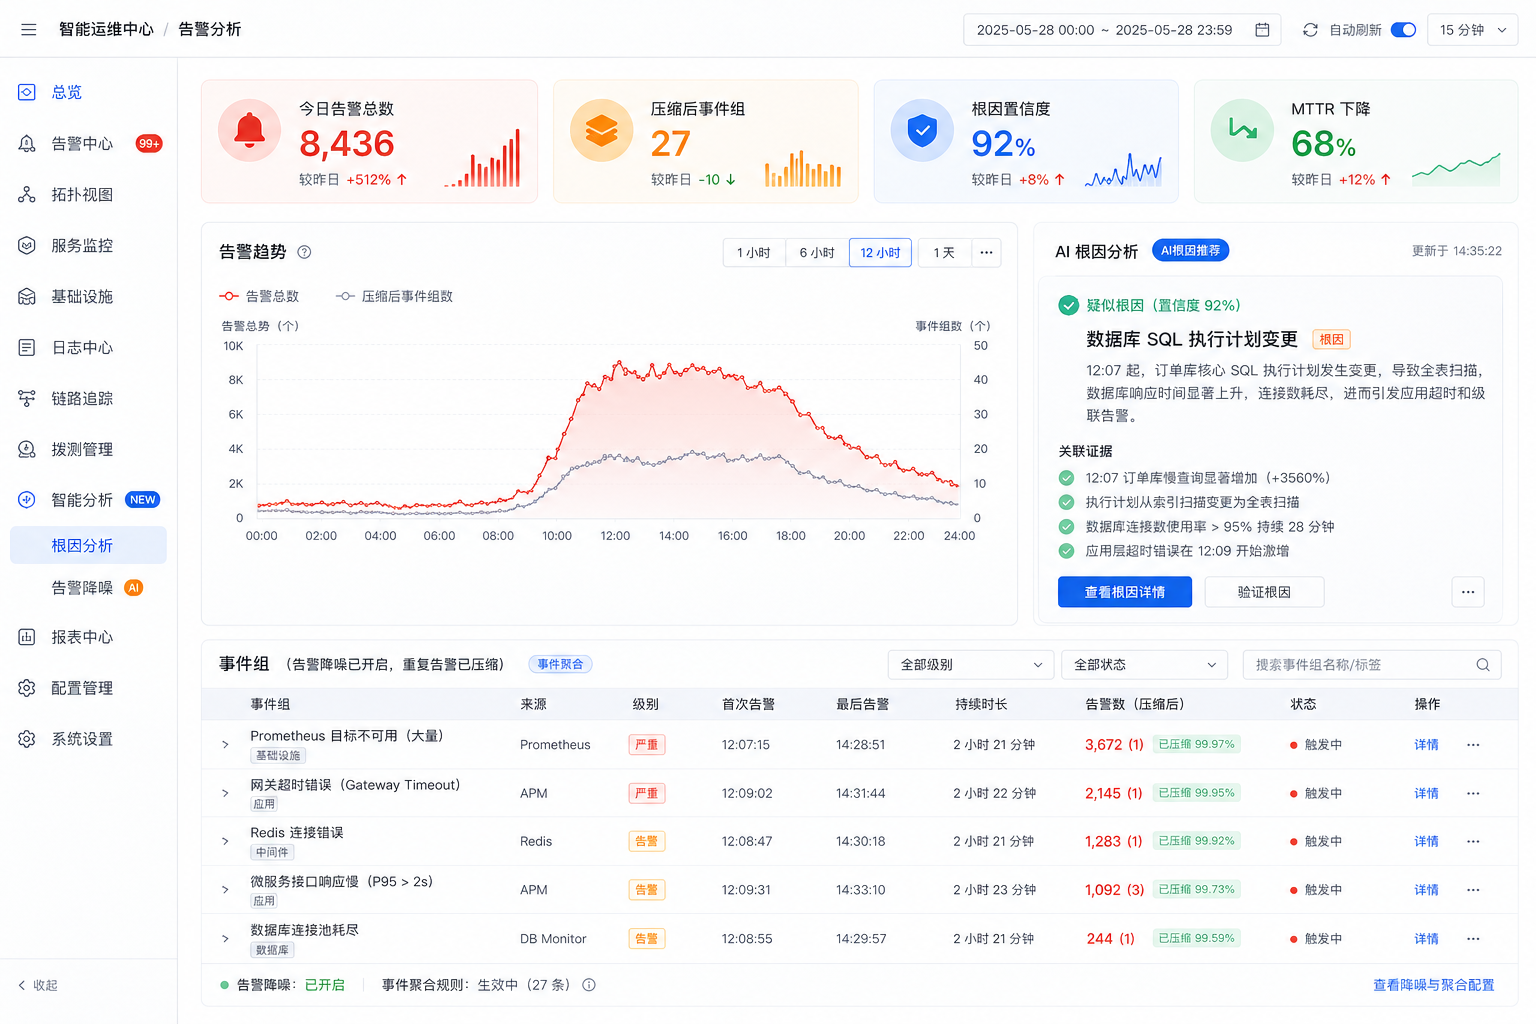Open the 全部状态 filter dropdown
This screenshot has height=1024, width=1536.
1144,665
